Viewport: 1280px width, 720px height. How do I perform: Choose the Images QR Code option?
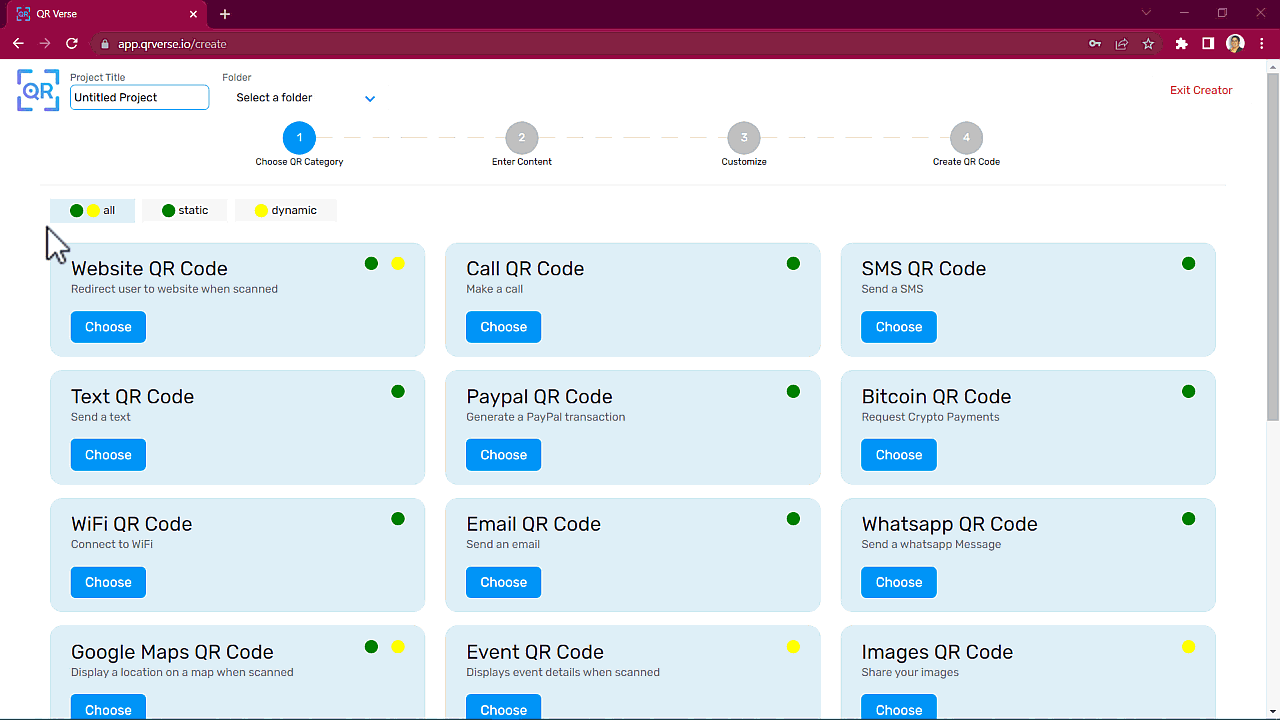click(x=899, y=707)
